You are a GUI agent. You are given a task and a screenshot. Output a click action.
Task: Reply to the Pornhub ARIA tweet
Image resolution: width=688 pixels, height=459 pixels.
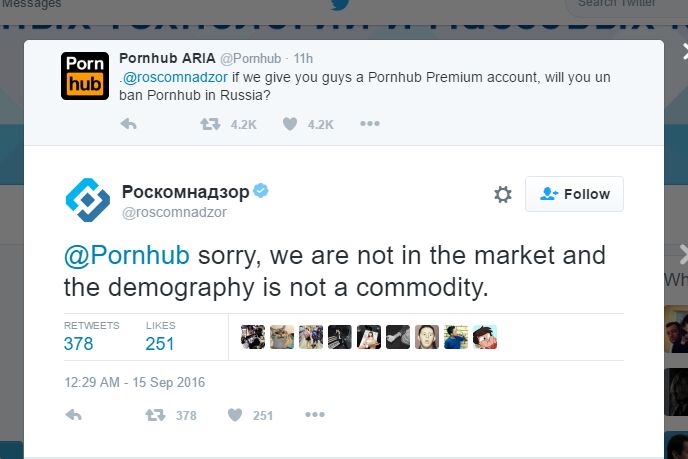tap(128, 124)
